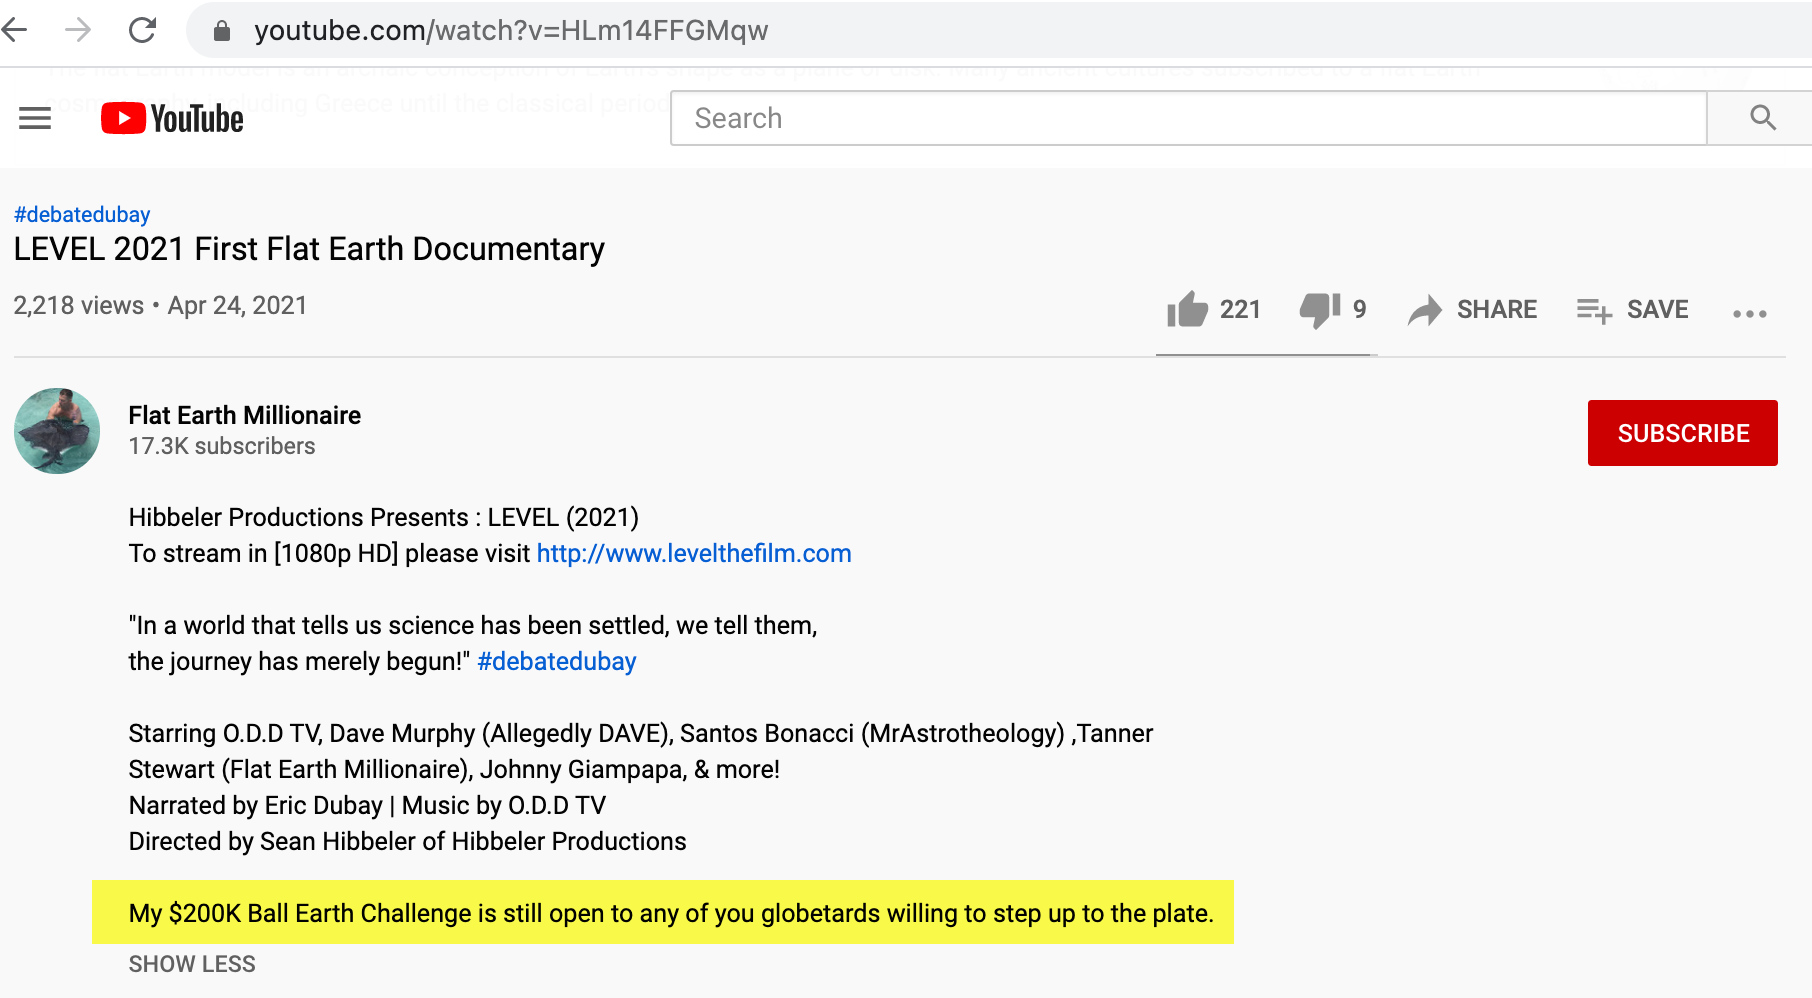The width and height of the screenshot is (1812, 998).
Task: Click the like/dislike ratio bar
Action: coord(1267,354)
